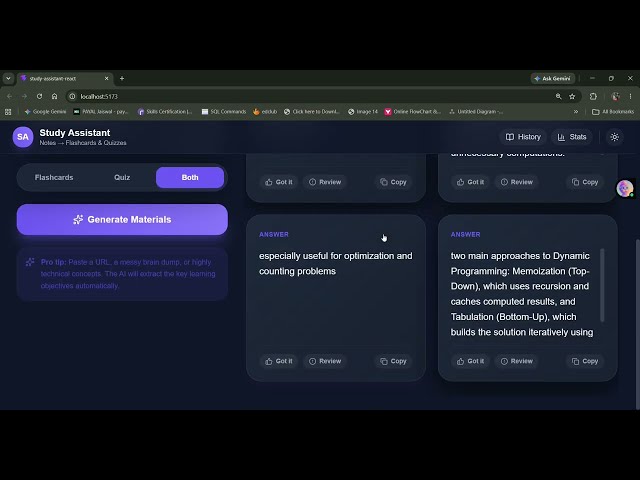Screen dimensions: 640x480
Task: Click browser home icon
Action: [54, 96]
